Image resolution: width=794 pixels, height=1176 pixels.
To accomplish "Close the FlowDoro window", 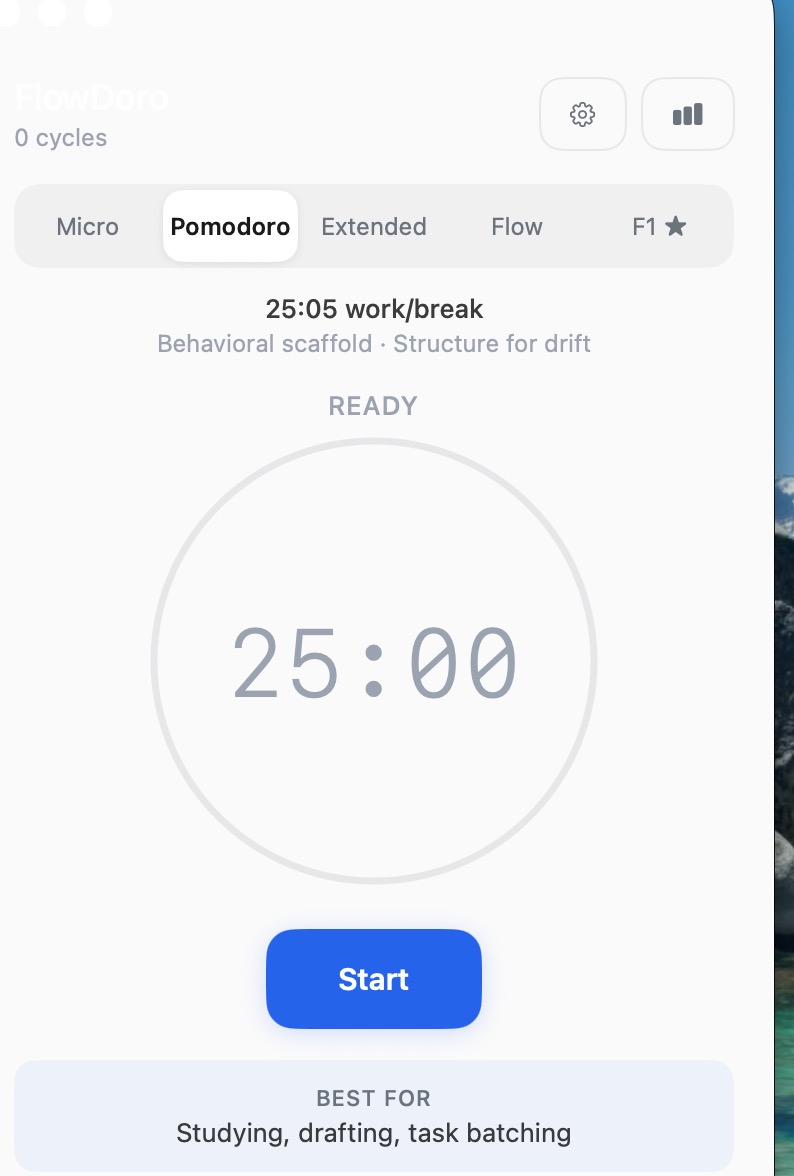I will pyautogui.click(x=7, y=10).
